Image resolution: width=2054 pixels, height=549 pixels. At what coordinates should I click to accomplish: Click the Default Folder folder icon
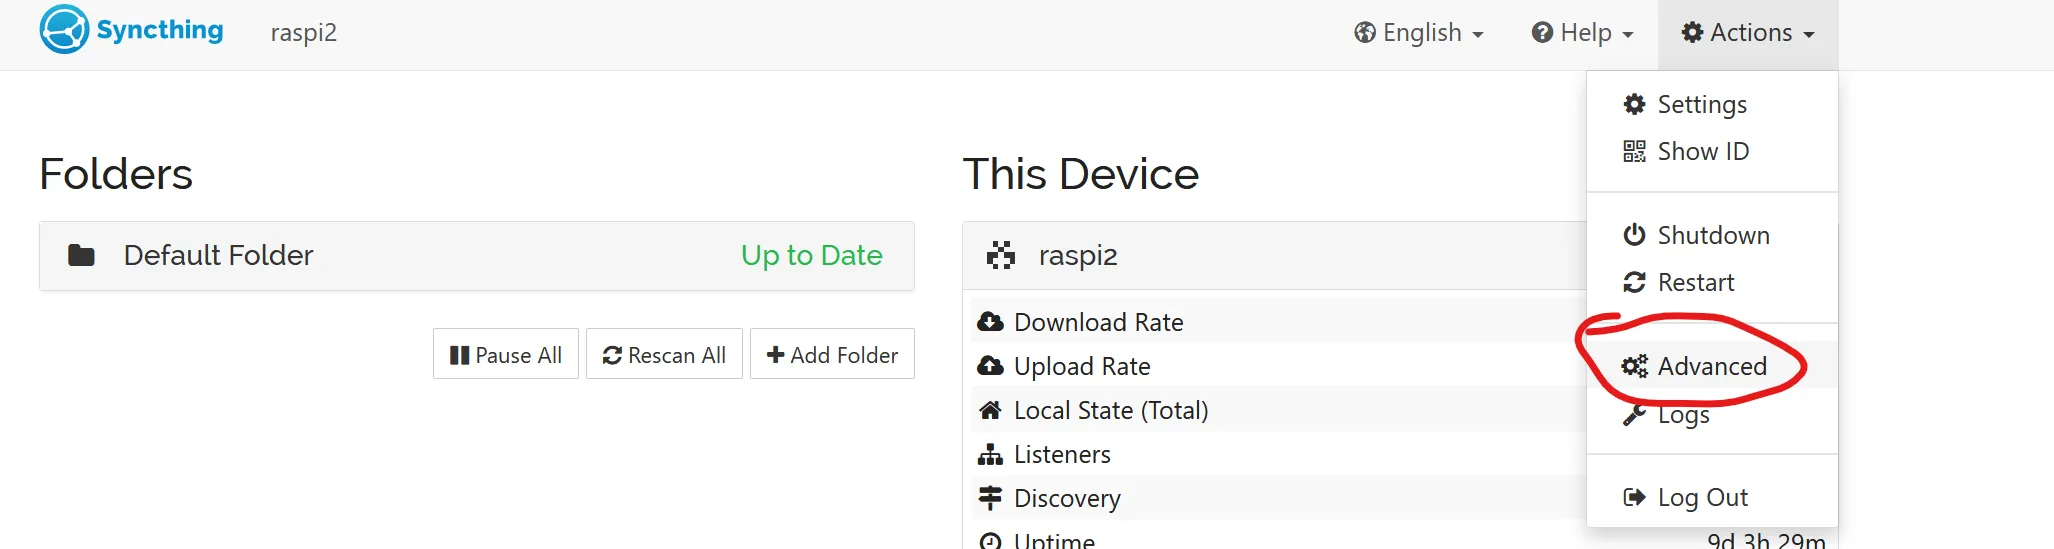click(81, 256)
